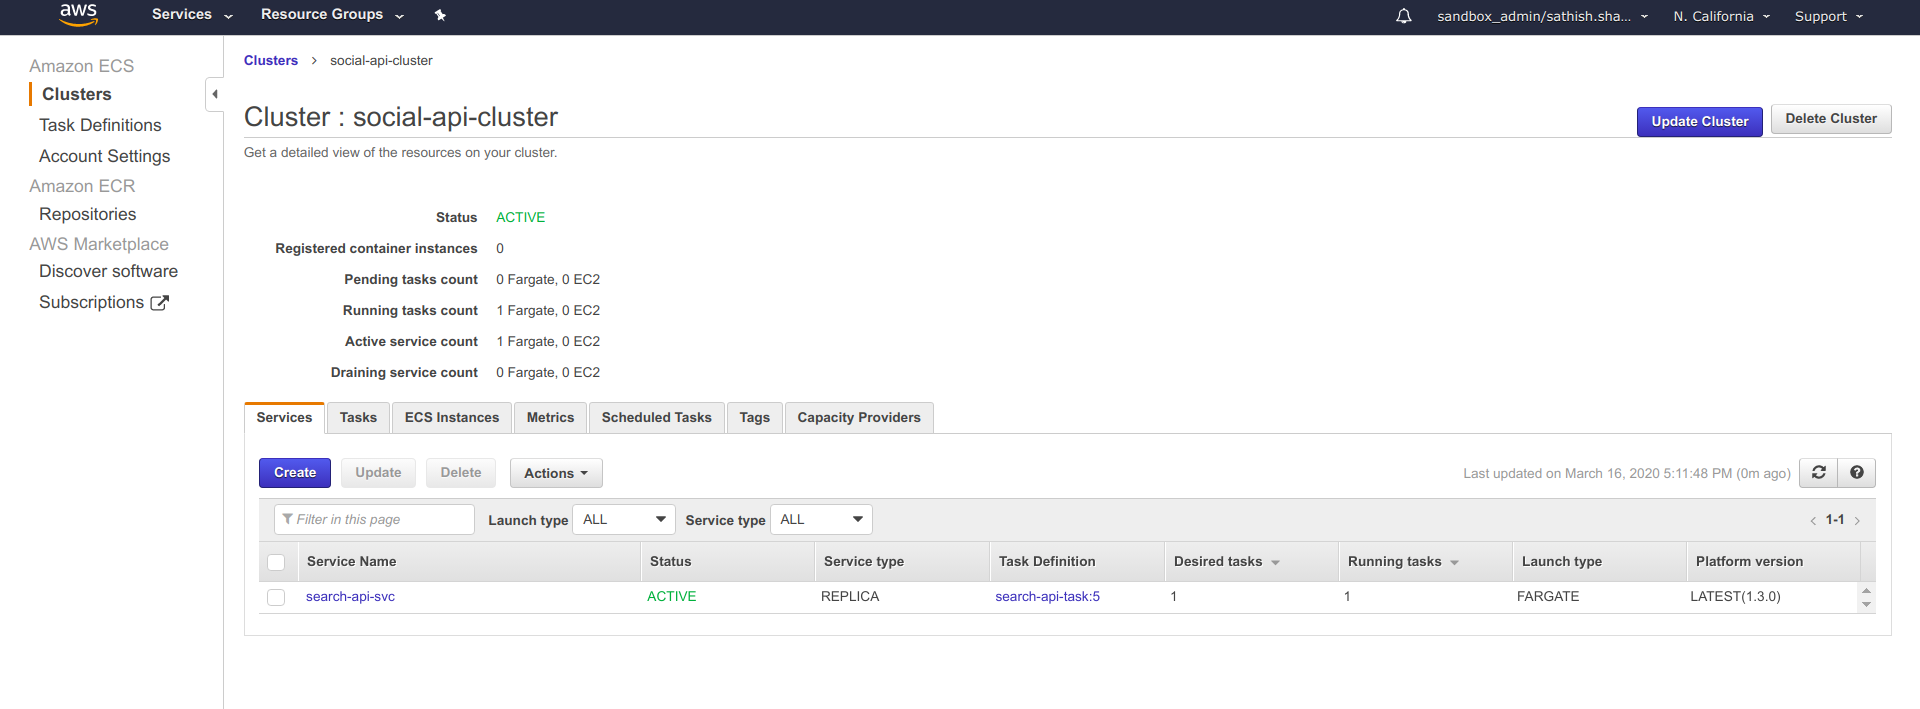Image resolution: width=1920 pixels, height=709 pixels.
Task: Sort by Running tasks arrow icon
Action: [x=1454, y=563]
